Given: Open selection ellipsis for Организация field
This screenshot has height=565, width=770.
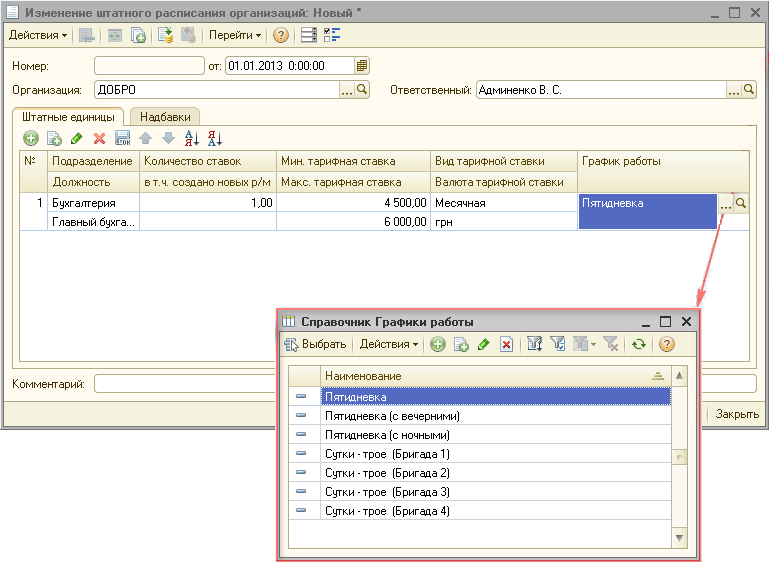Looking at the screenshot, I should pos(347,90).
